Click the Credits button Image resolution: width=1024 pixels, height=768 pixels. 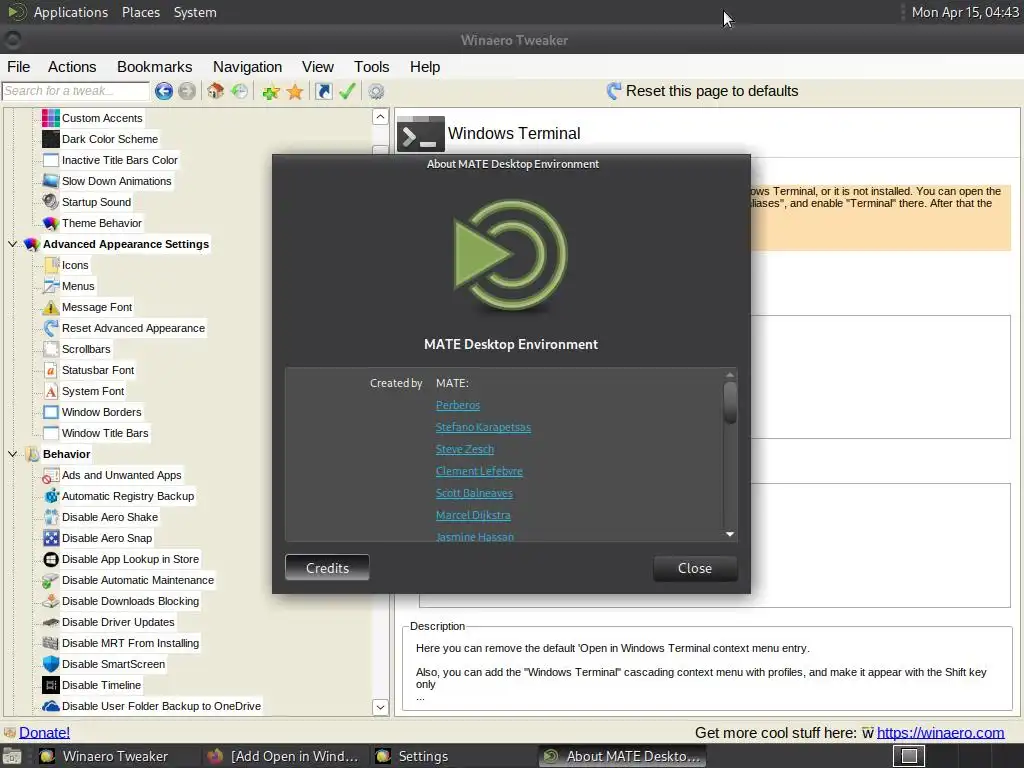click(x=327, y=568)
